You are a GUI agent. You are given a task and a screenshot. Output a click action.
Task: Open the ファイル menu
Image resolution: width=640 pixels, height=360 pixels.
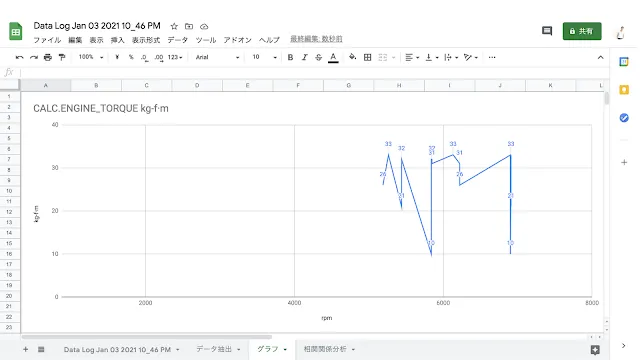47,40
